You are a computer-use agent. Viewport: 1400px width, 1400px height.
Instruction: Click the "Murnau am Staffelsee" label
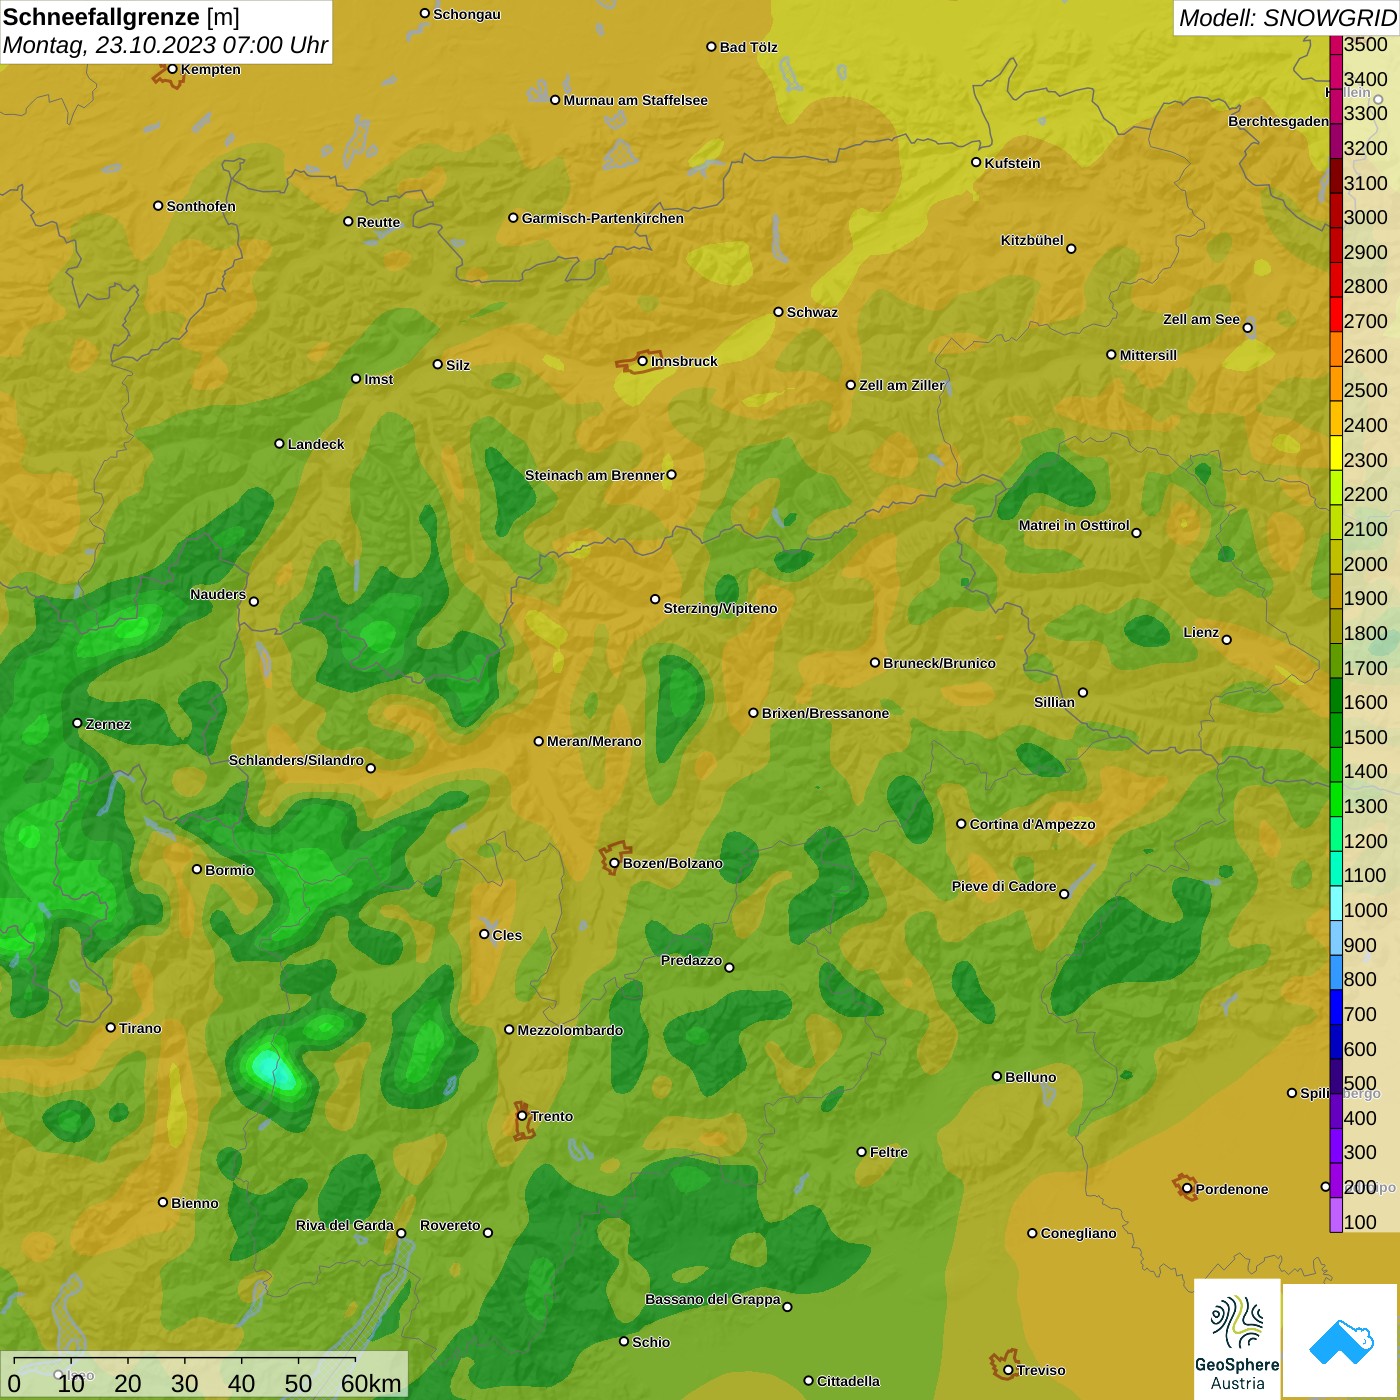tap(636, 100)
